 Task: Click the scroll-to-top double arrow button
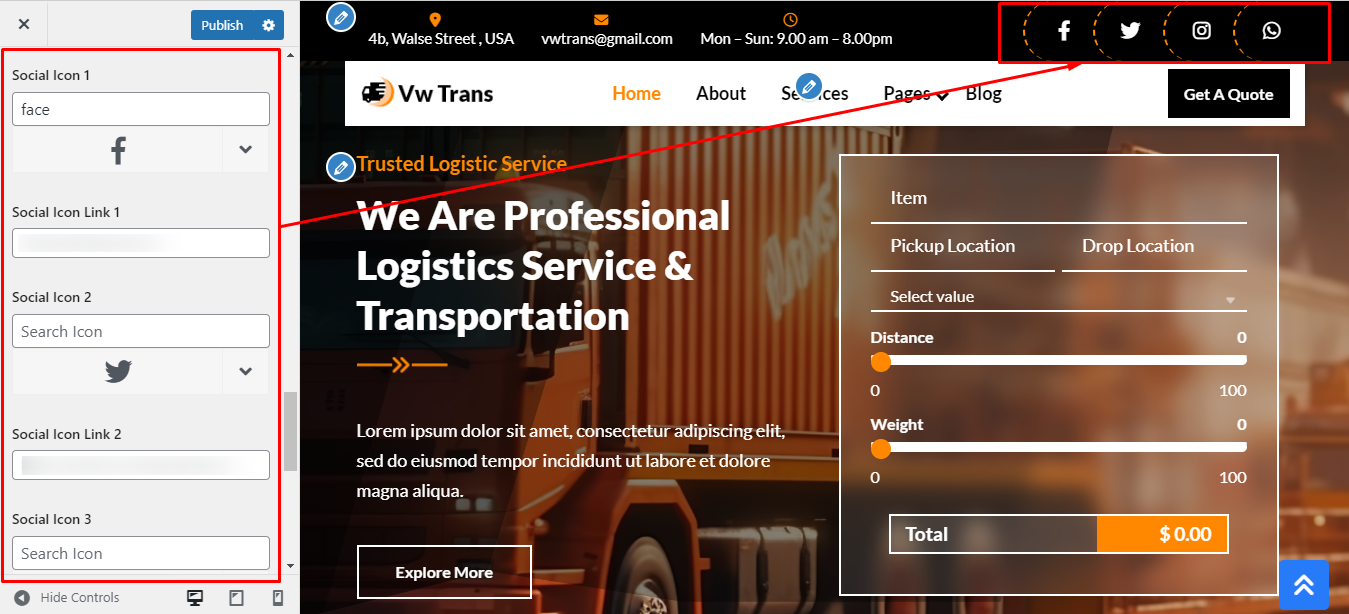(x=1304, y=585)
